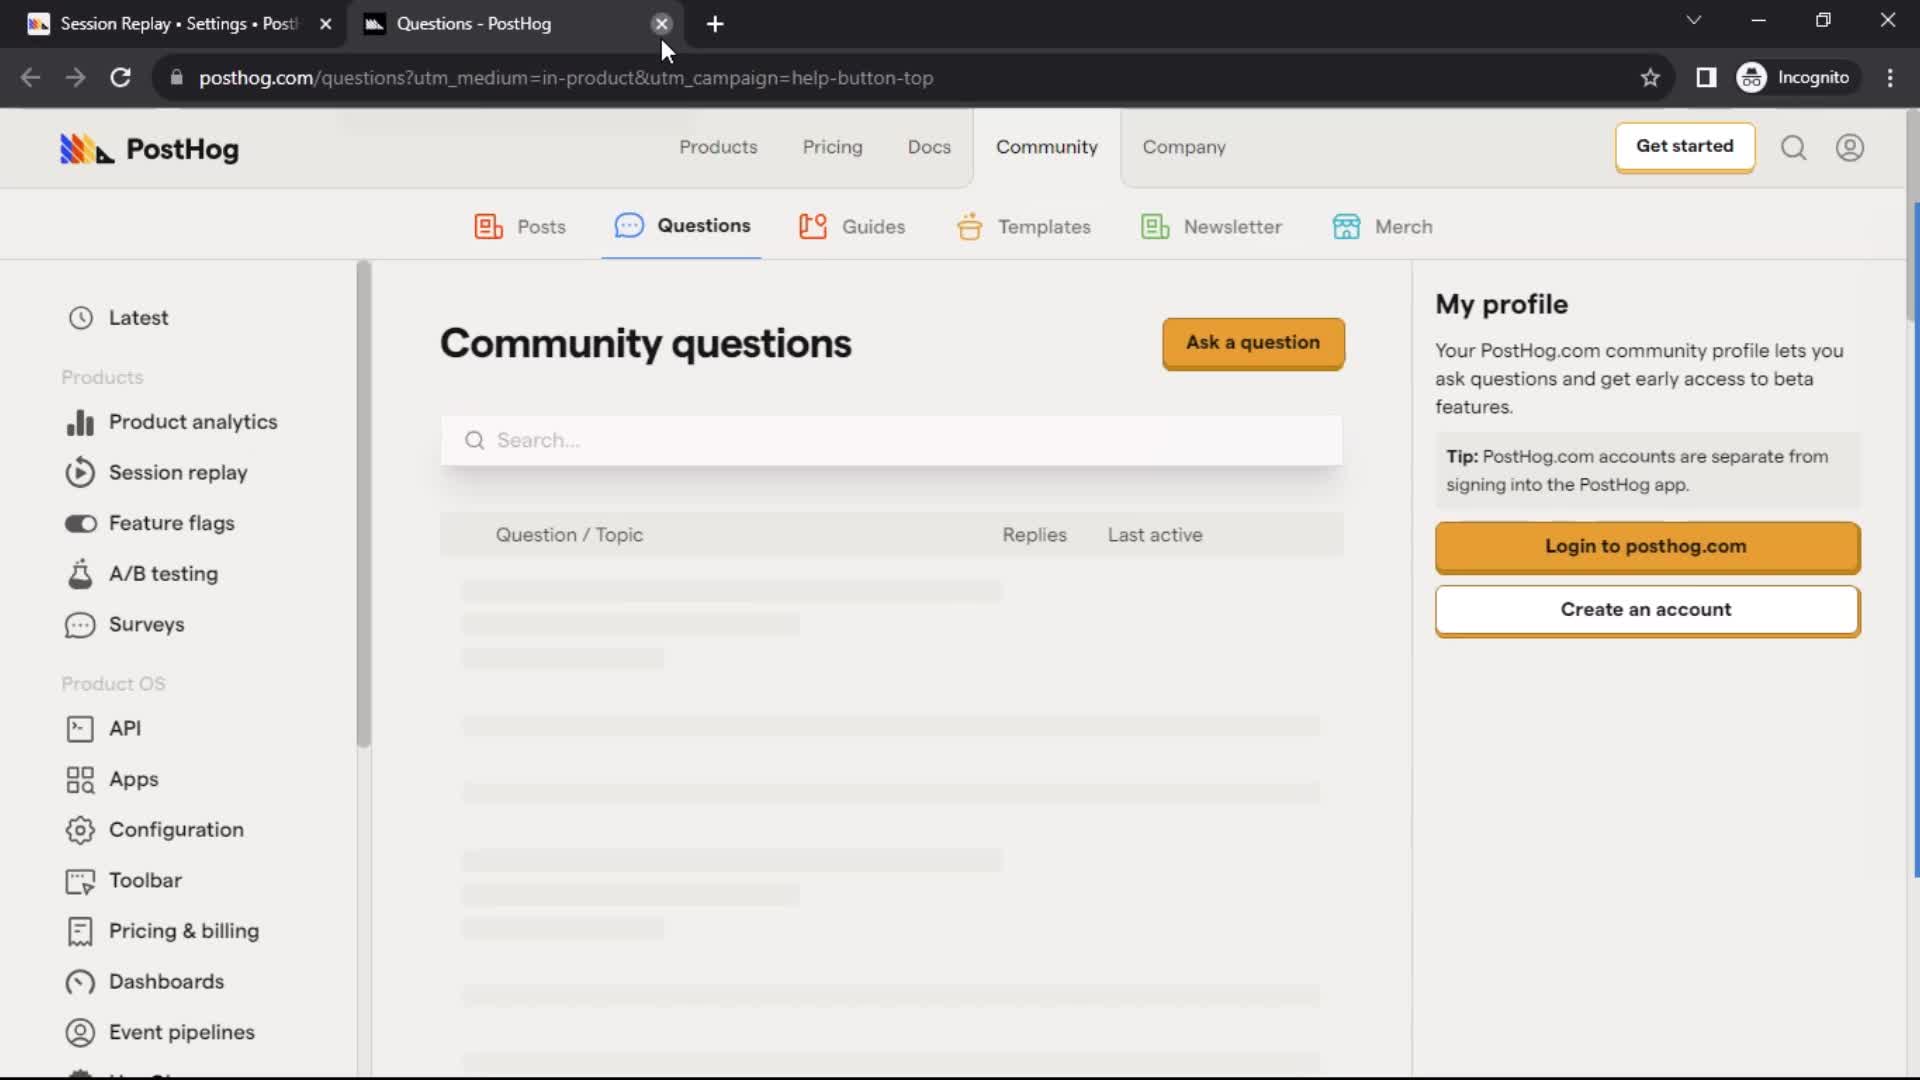This screenshot has width=1920, height=1080.
Task: Open the Pricing nav item
Action: (832, 147)
